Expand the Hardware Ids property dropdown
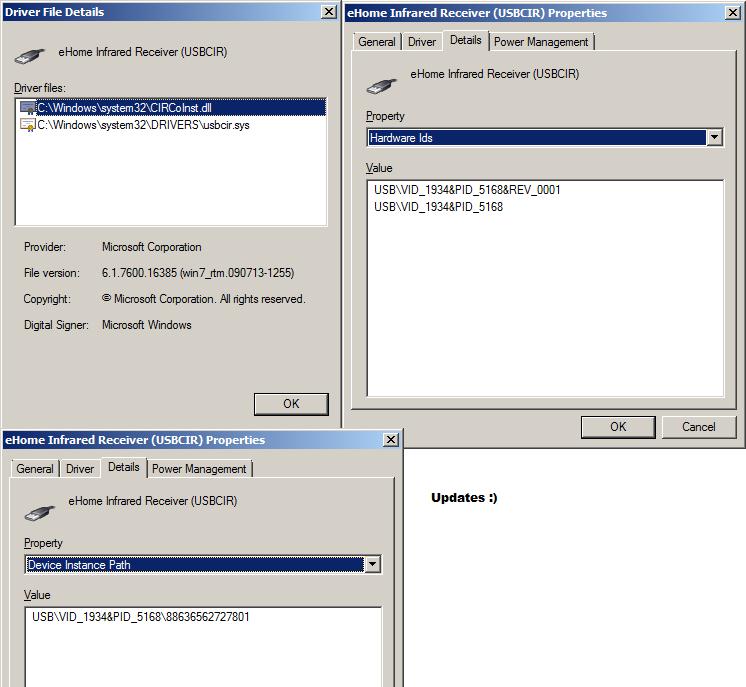The height and width of the screenshot is (687, 746). (x=714, y=138)
